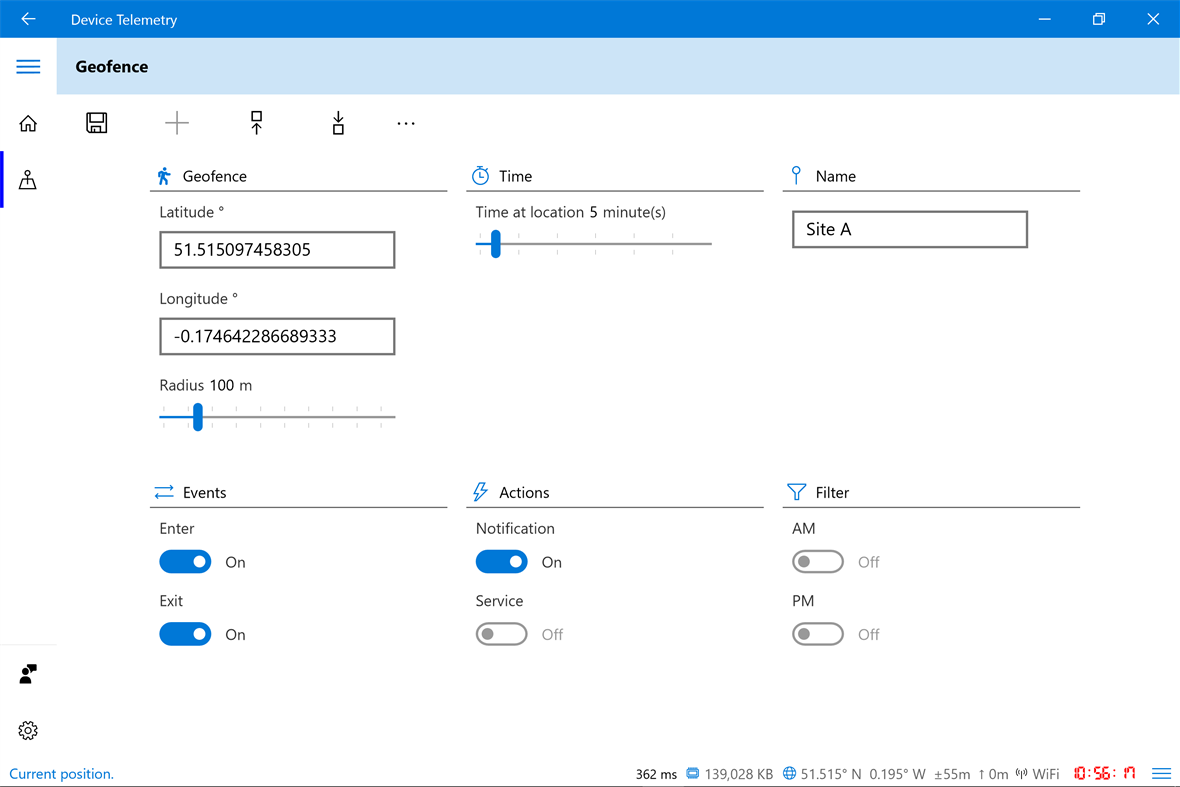
Task: Open the contacts icon in the lower sidebar
Action: pos(28,674)
